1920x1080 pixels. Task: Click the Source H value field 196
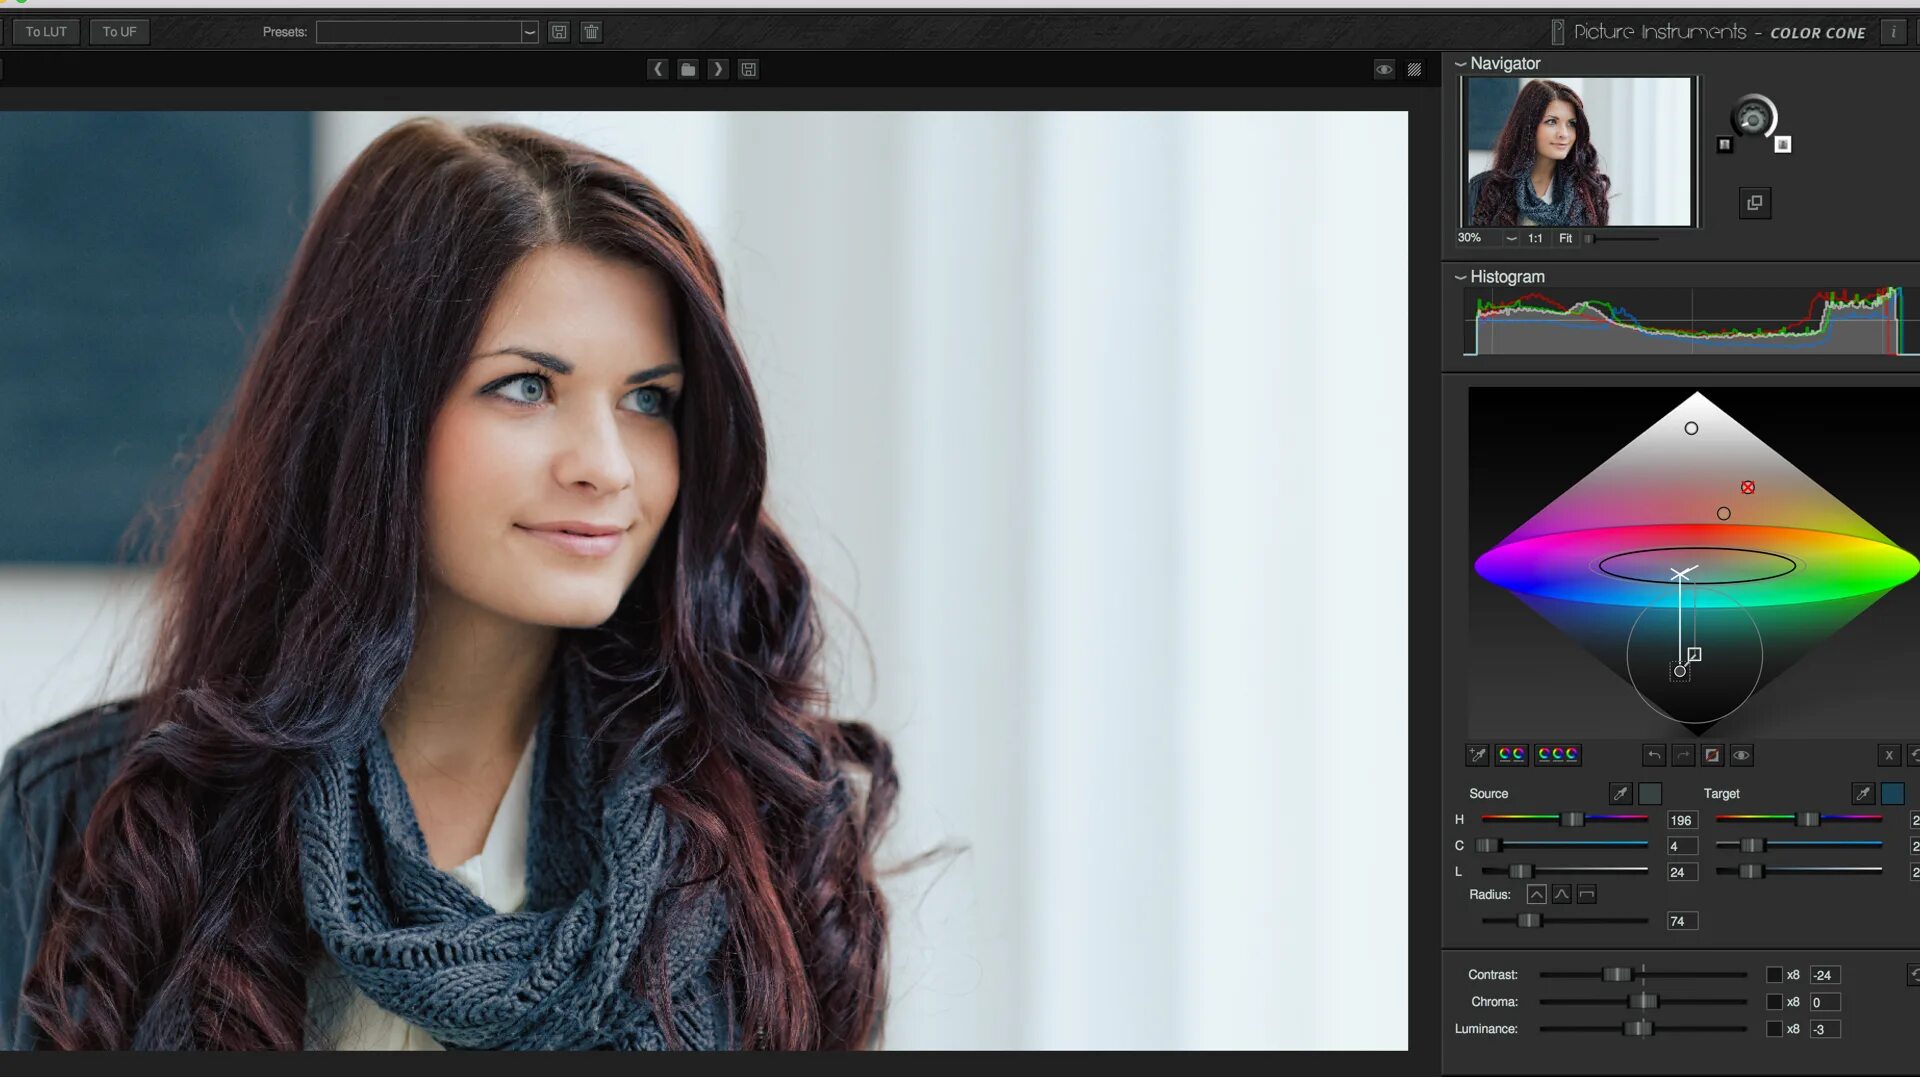point(1682,821)
